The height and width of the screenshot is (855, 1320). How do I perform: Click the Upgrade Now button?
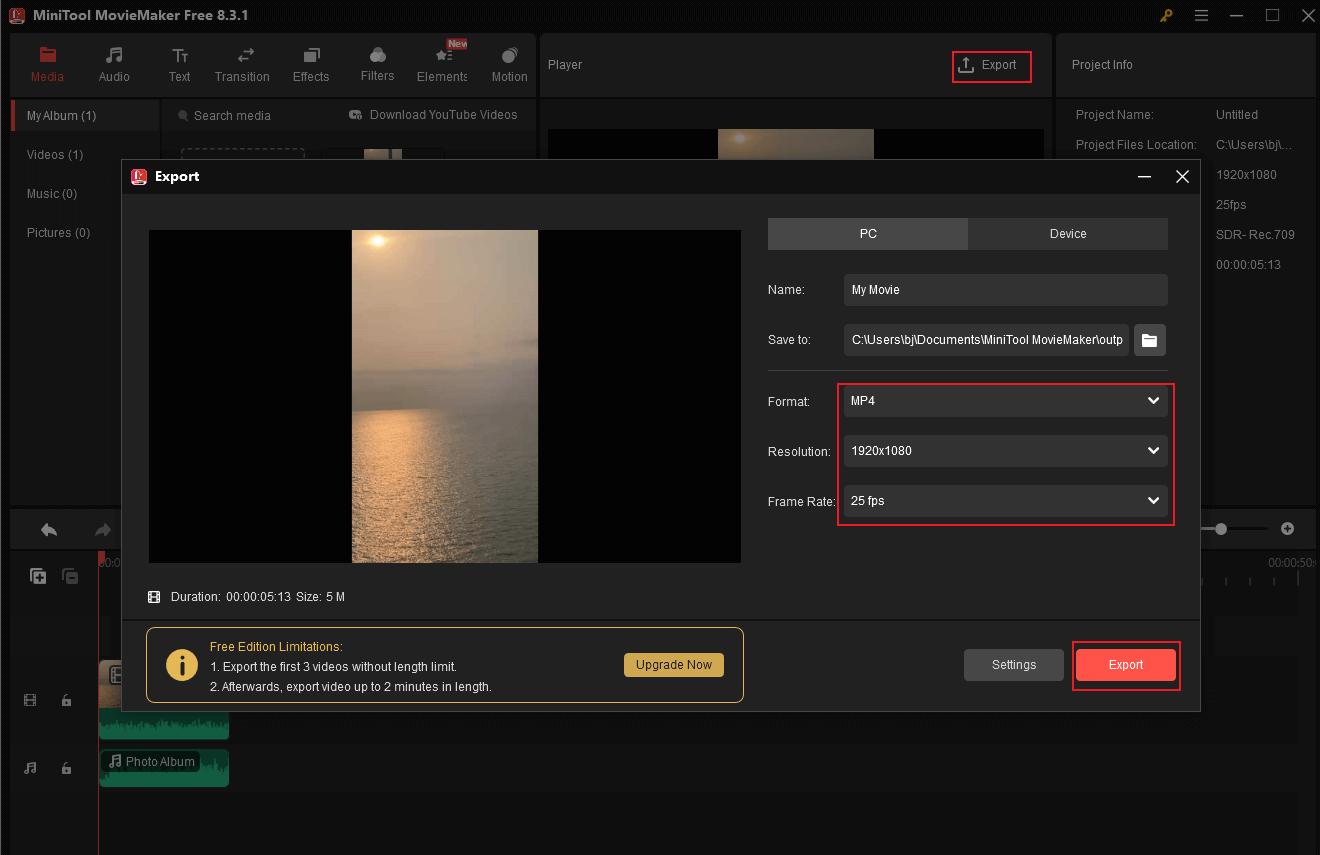pyautogui.click(x=673, y=664)
